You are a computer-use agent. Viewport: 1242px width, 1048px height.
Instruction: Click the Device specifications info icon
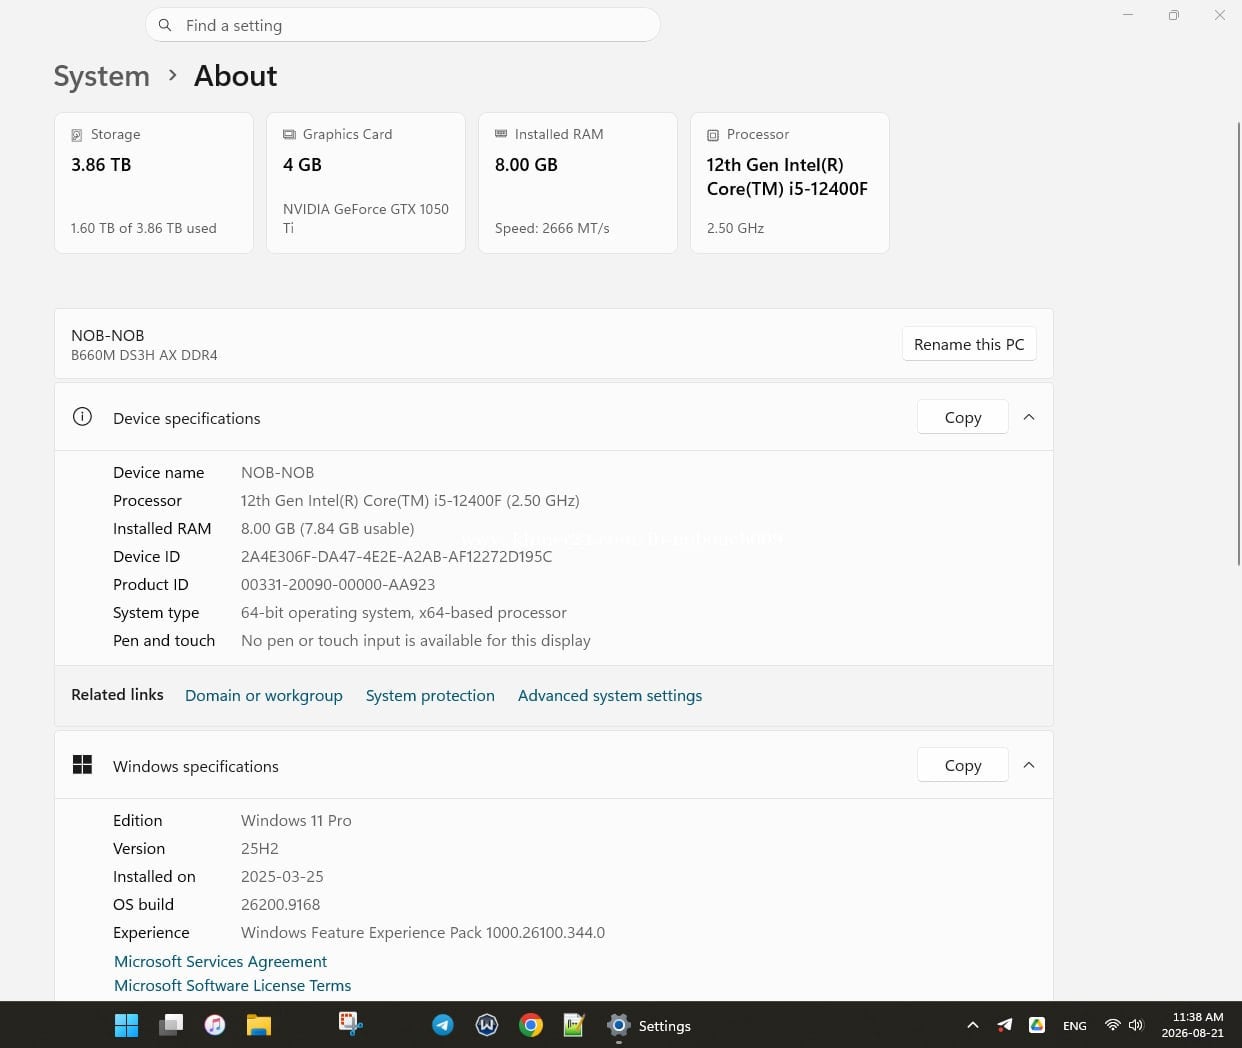(x=82, y=417)
